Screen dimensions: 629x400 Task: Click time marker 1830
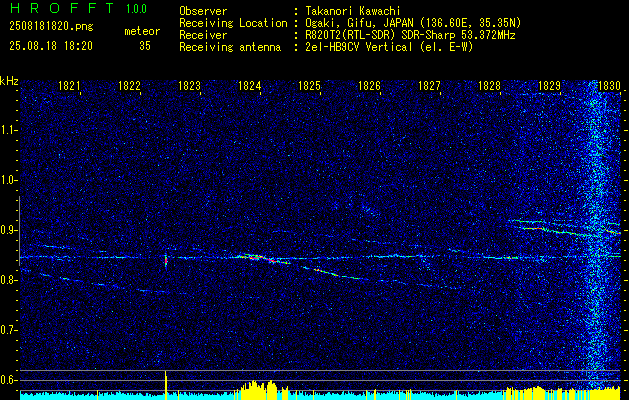(609, 85)
